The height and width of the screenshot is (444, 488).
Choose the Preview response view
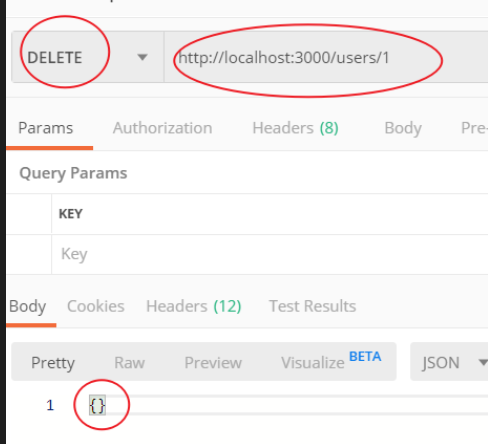click(x=213, y=363)
